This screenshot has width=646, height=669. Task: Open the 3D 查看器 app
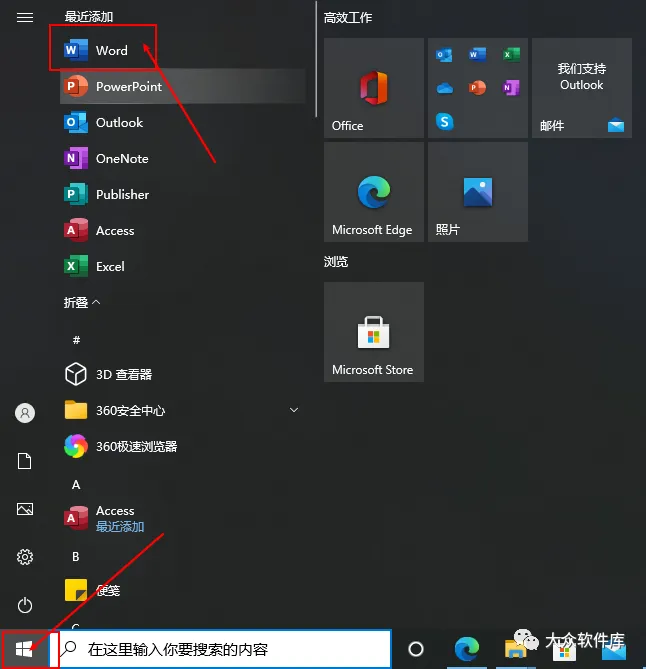(183, 374)
